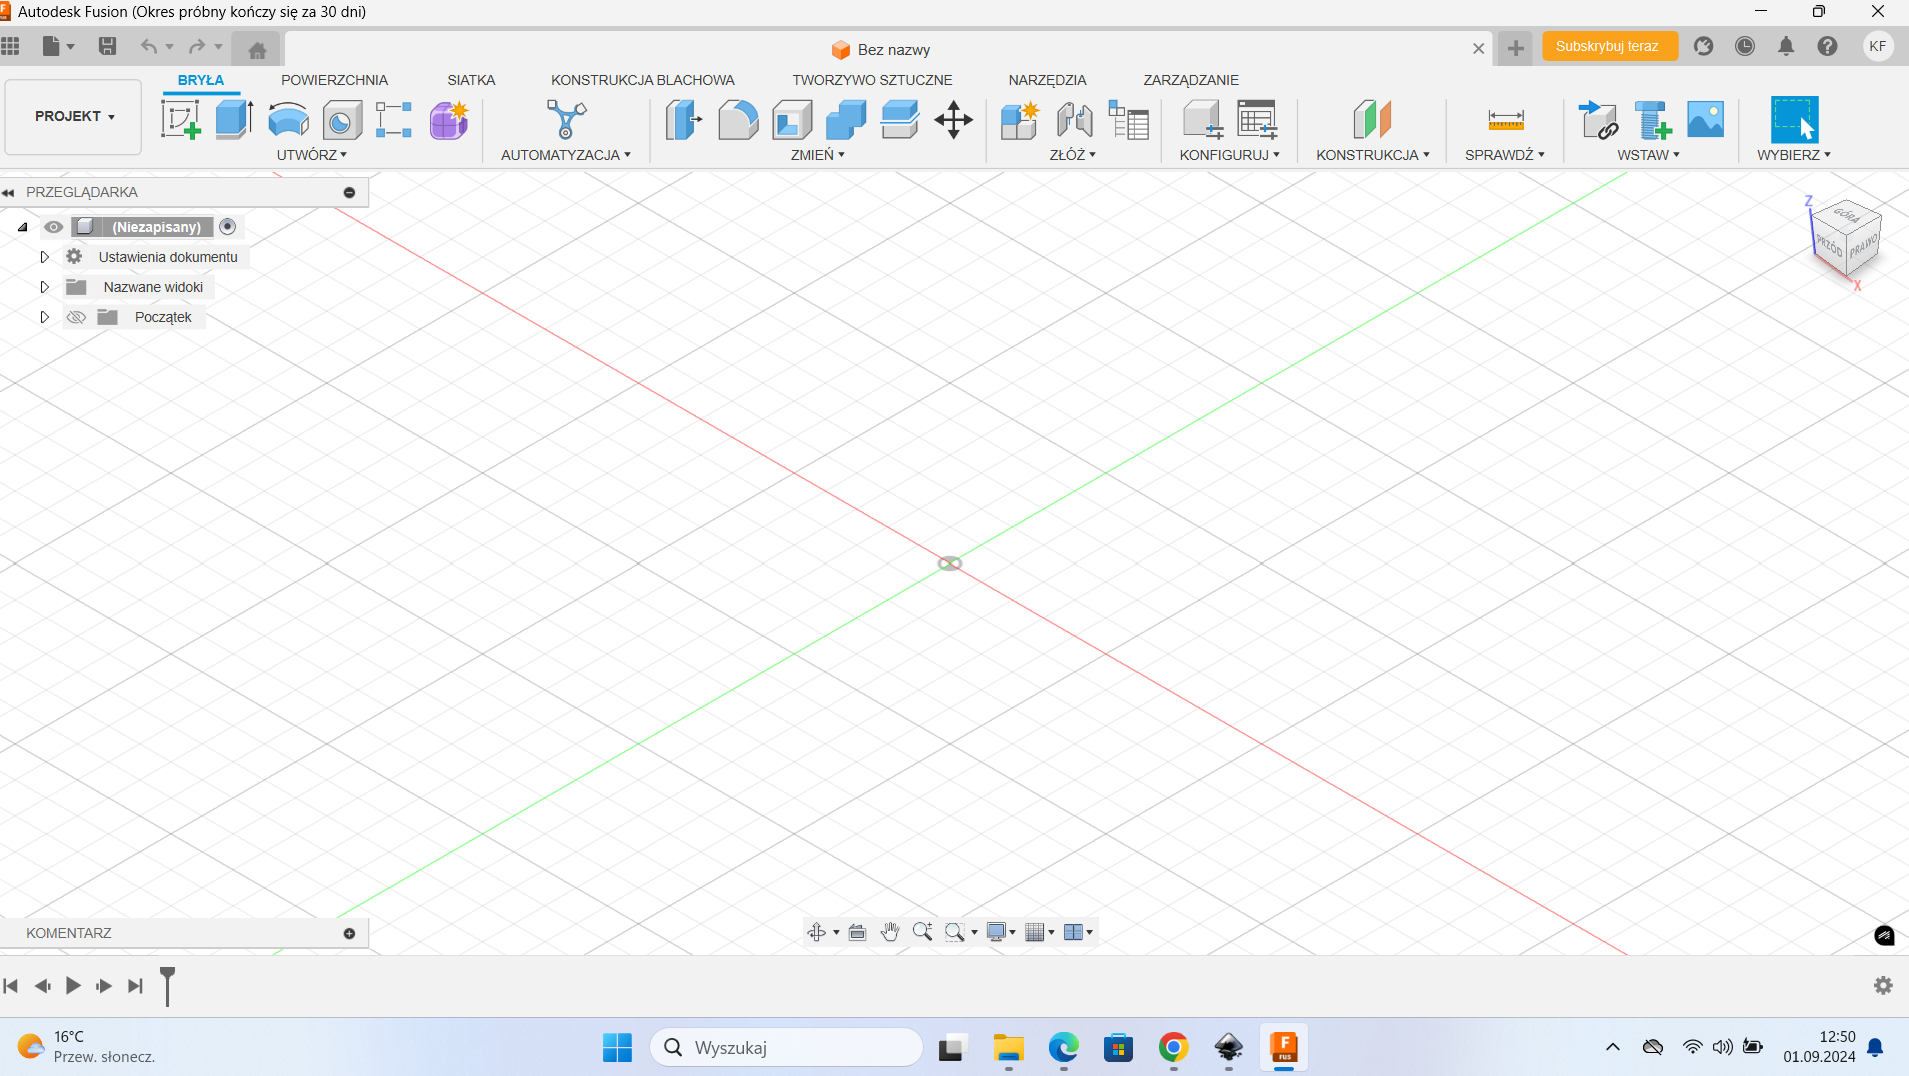
Task: Open a new design tab with plus
Action: coord(1516,48)
